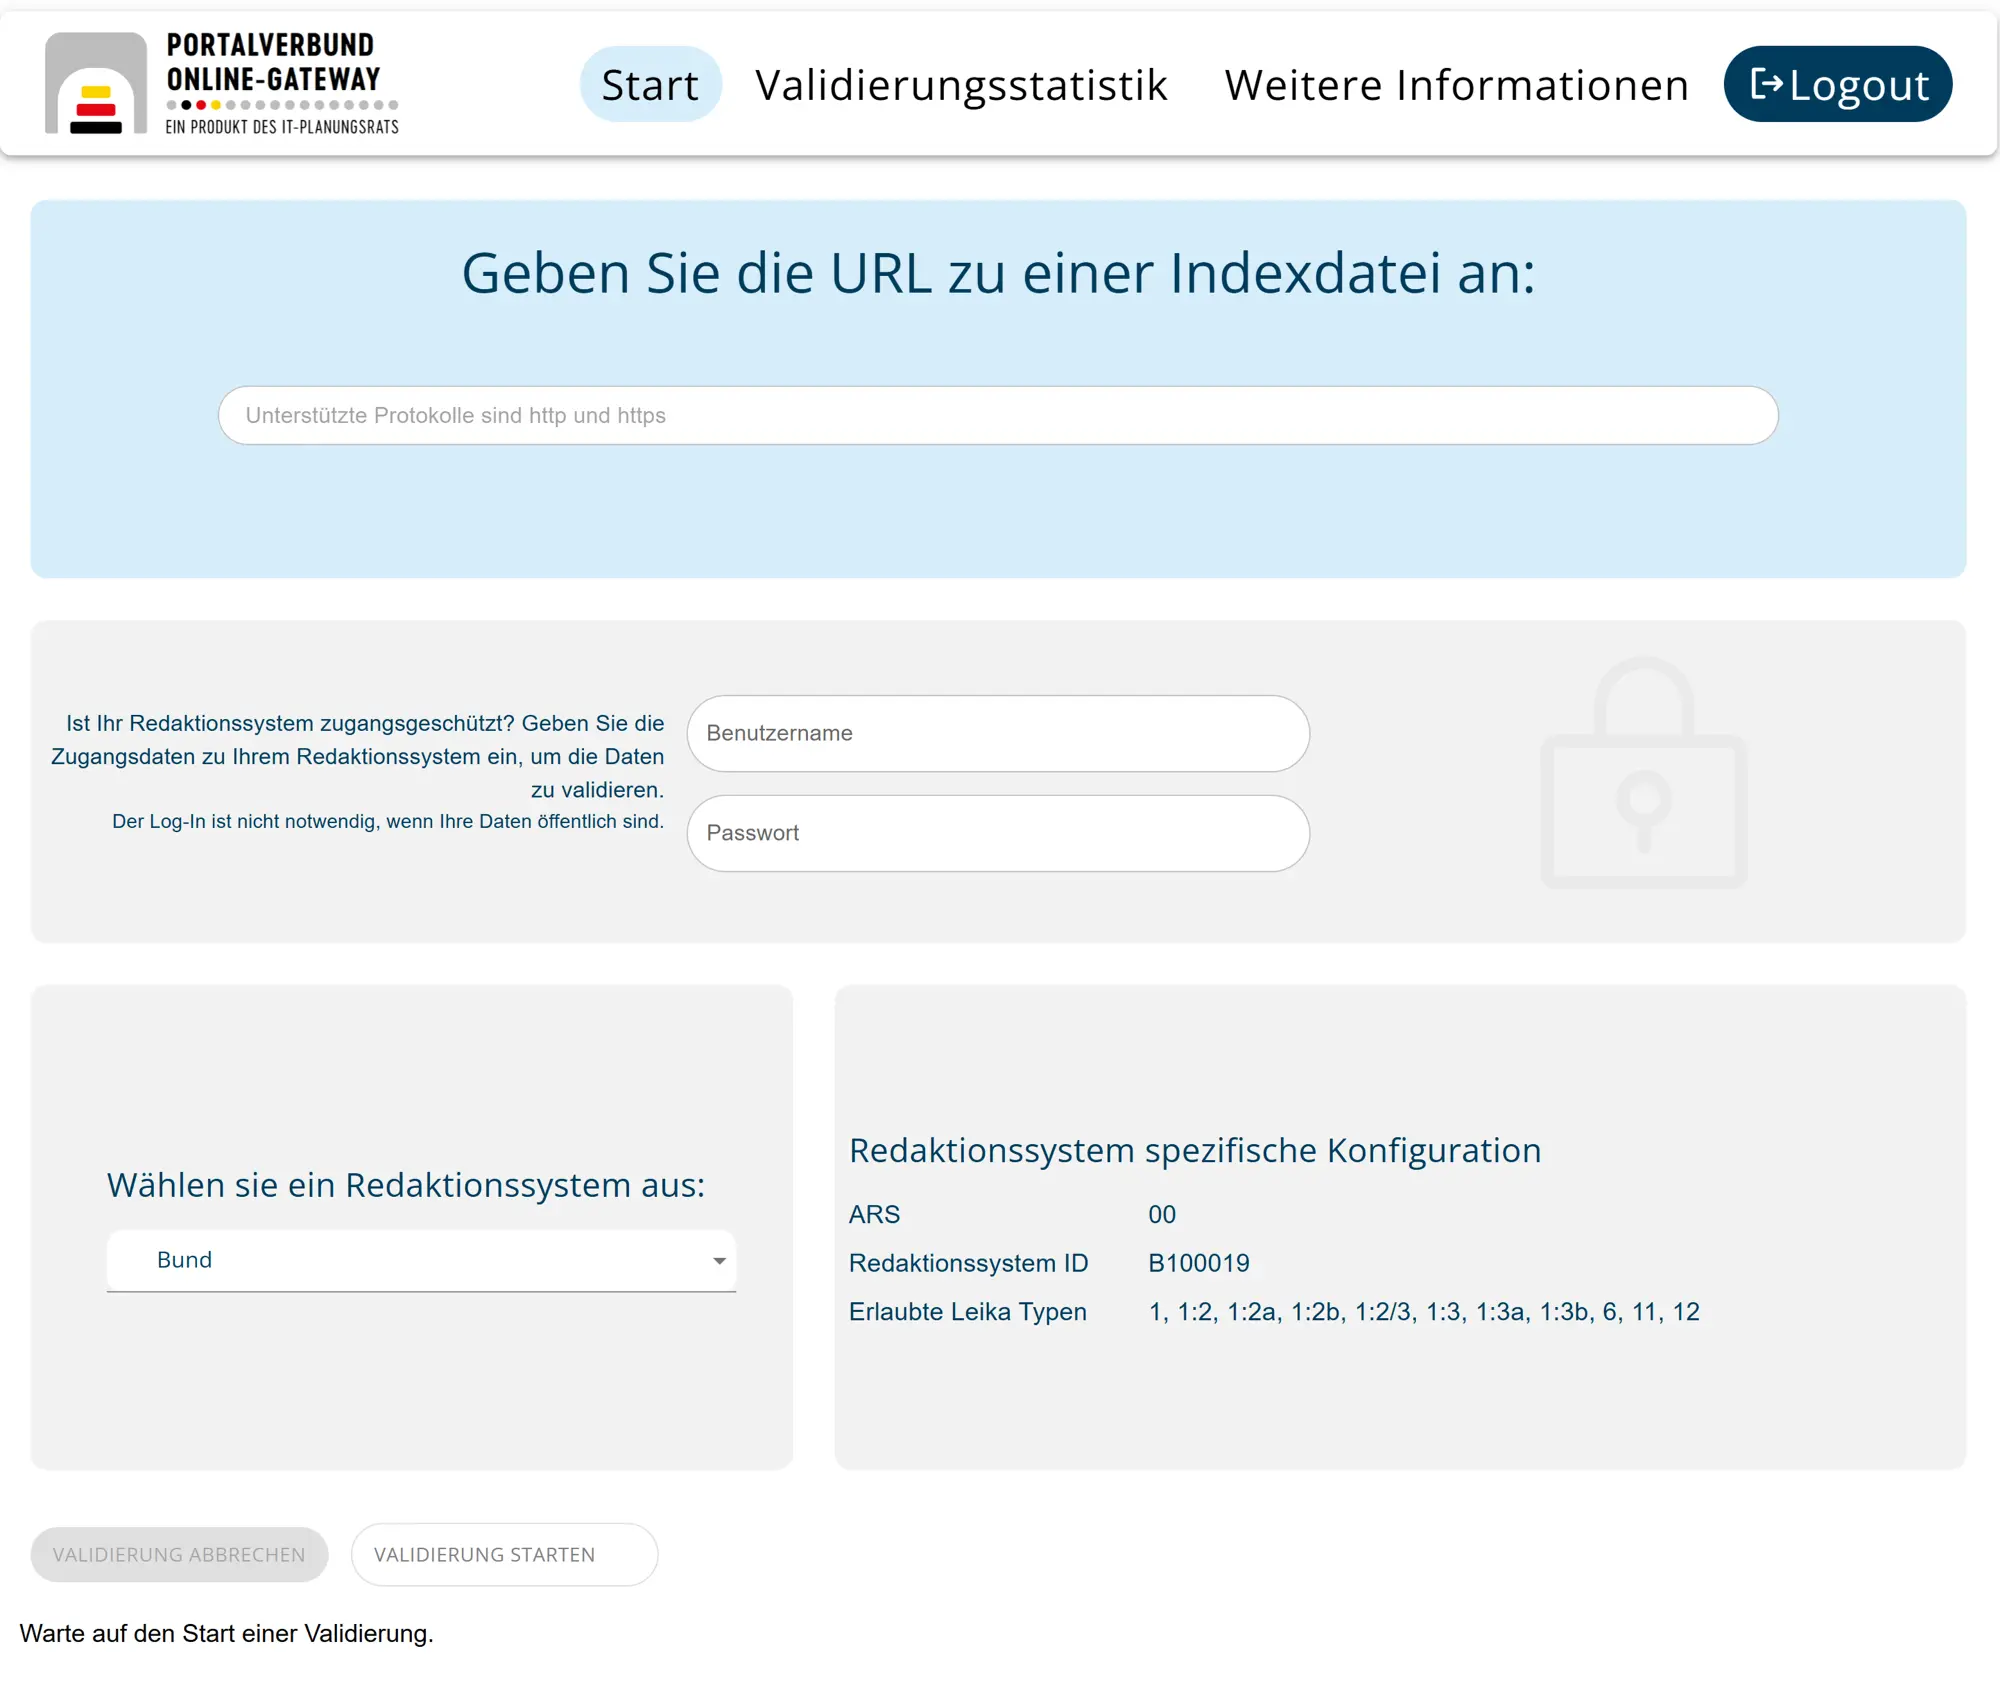Click Validierung starten button
2000x1685 pixels.
click(x=504, y=1554)
